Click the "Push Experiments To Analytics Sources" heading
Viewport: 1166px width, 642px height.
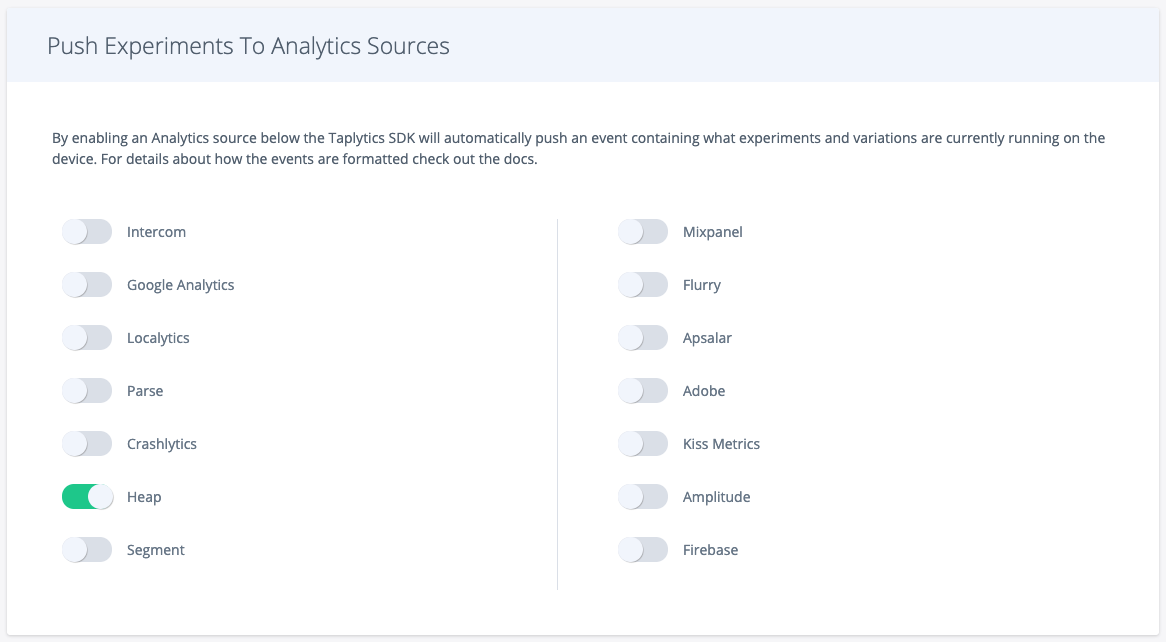tap(248, 46)
